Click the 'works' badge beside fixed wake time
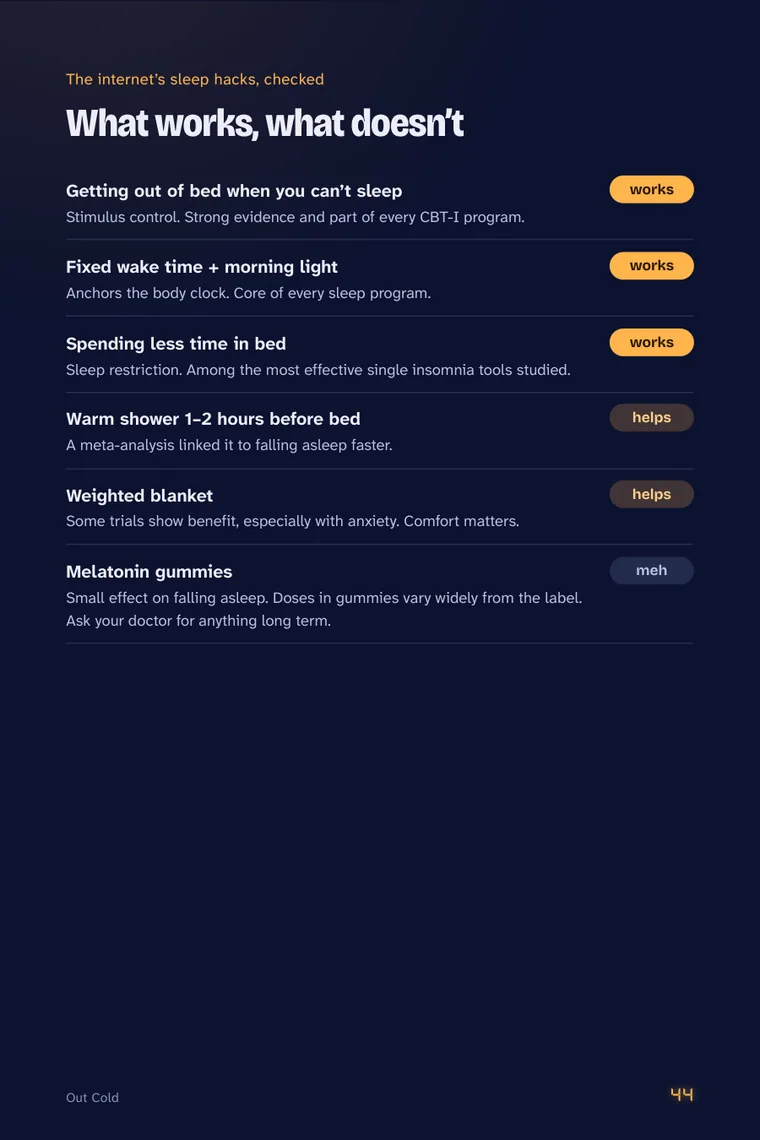Screen dimensions: 760x1140 [x=651, y=266]
